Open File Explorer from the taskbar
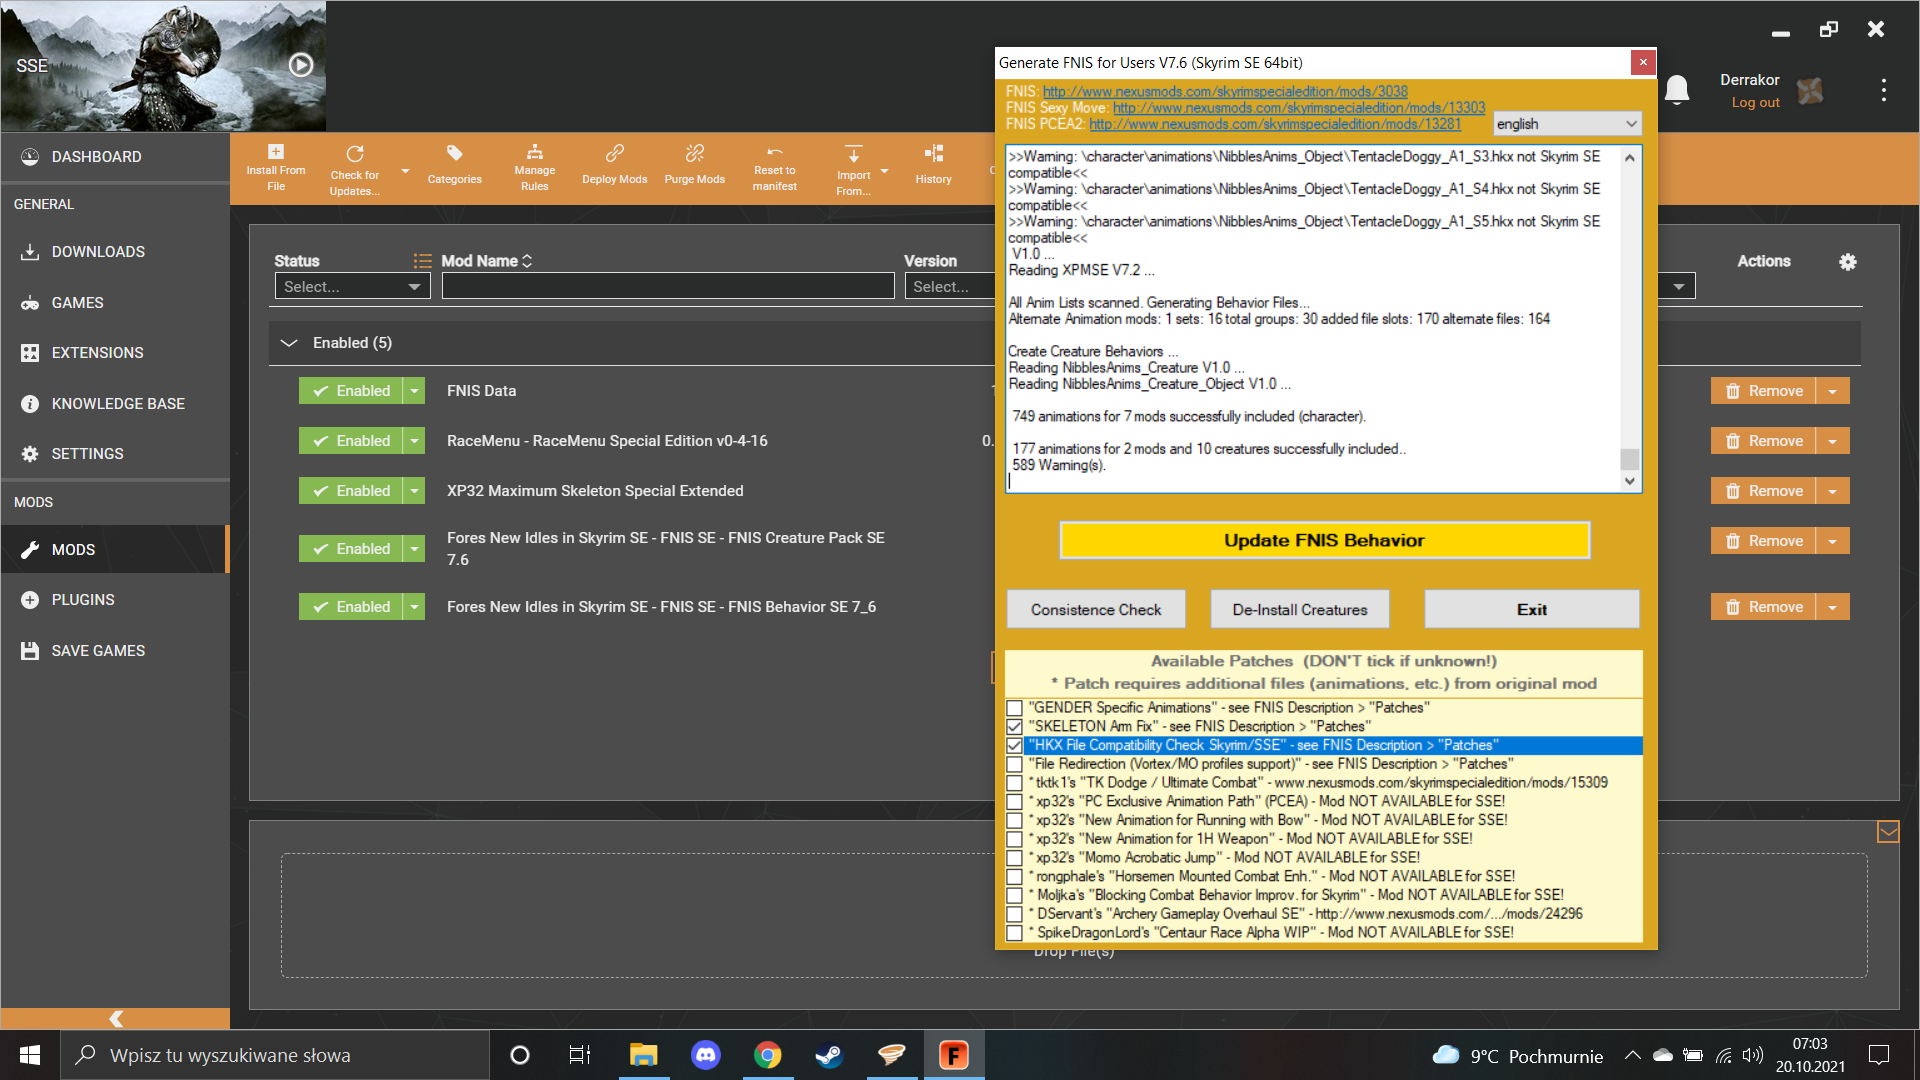Image resolution: width=1920 pixels, height=1080 pixels. [644, 1055]
